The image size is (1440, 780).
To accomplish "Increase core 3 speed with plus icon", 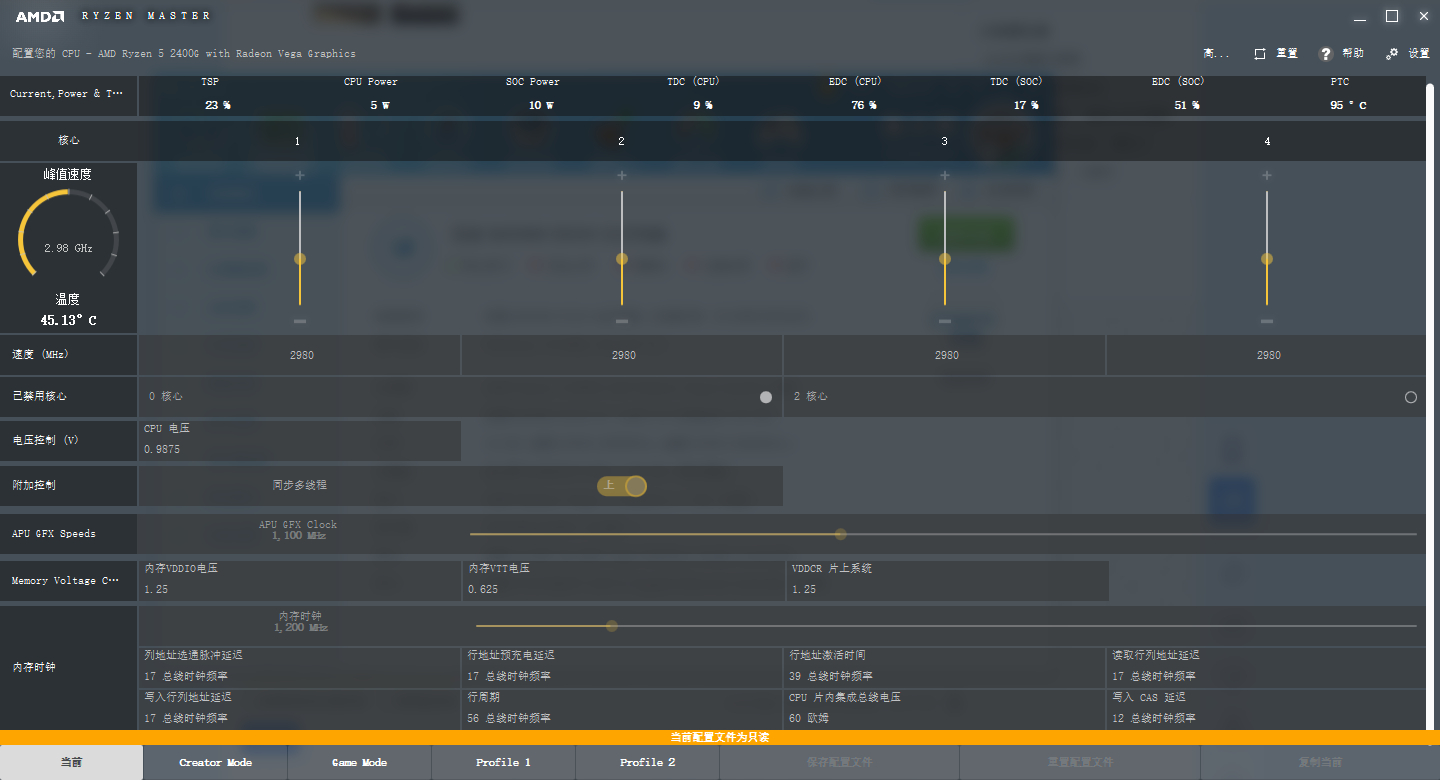I will pos(945,175).
